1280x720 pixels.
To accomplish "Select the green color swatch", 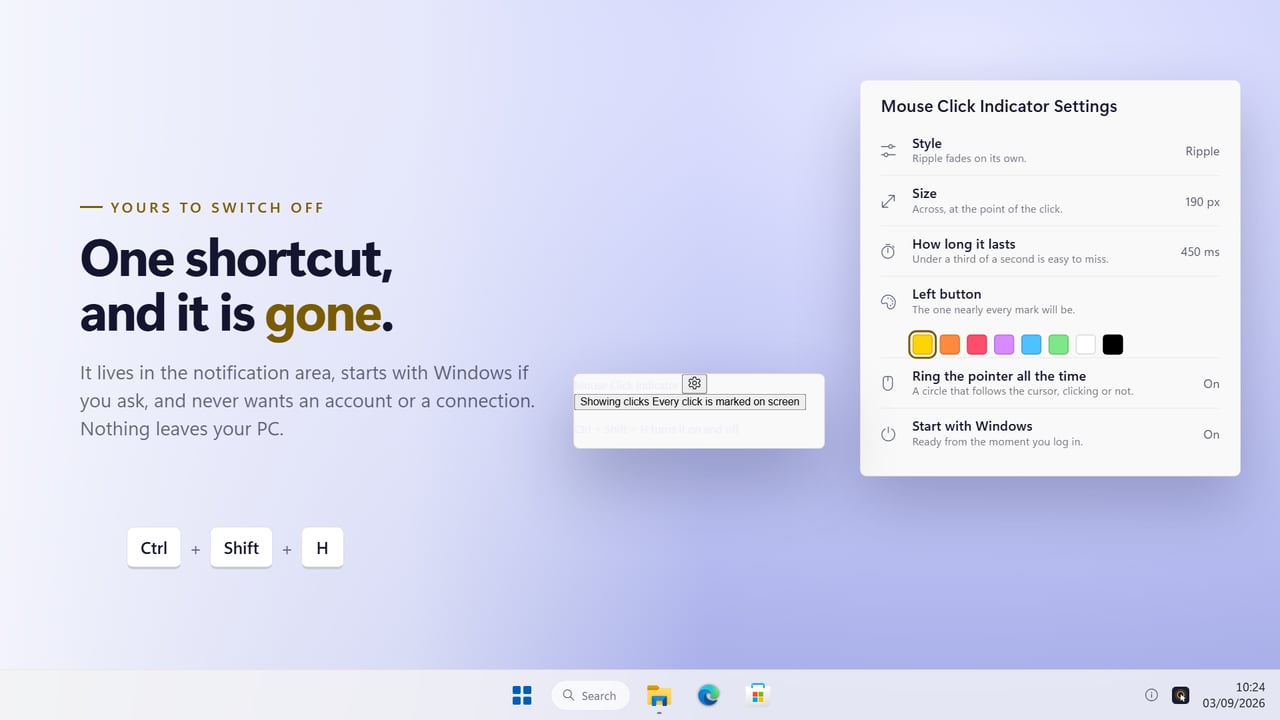I will tap(1058, 345).
